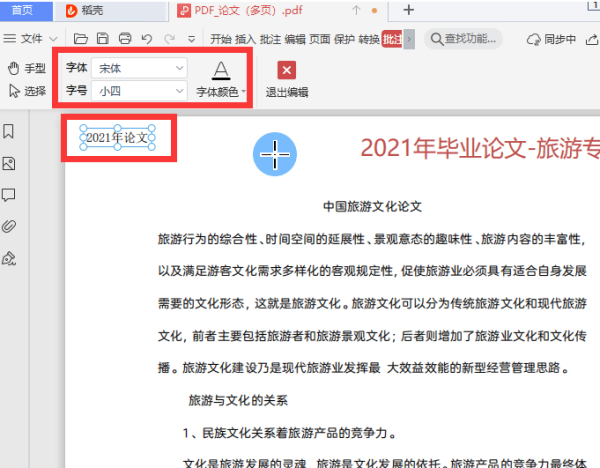Screen dimensions: 600x468
Task: Open the comments panel in sidebar
Action: point(9,194)
